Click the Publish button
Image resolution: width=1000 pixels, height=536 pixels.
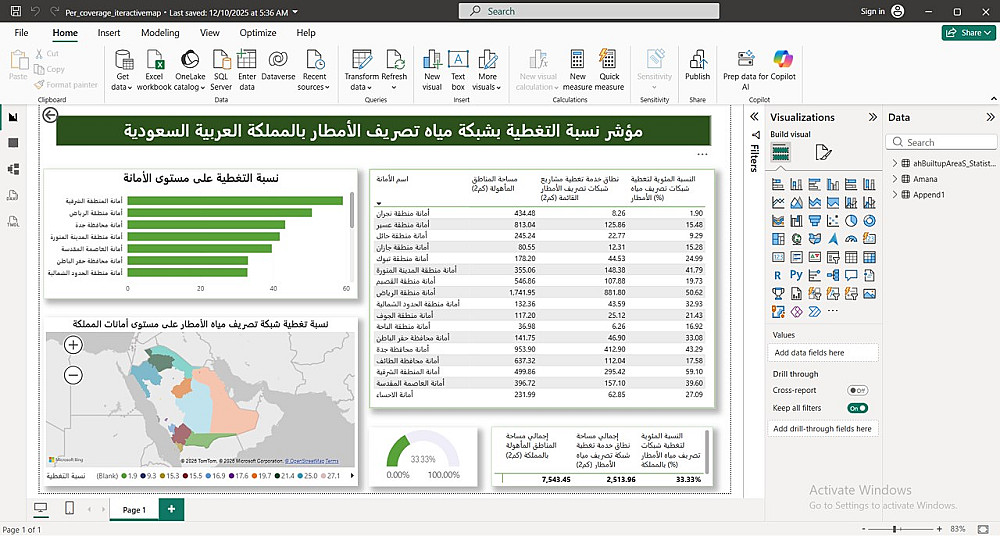click(697, 66)
